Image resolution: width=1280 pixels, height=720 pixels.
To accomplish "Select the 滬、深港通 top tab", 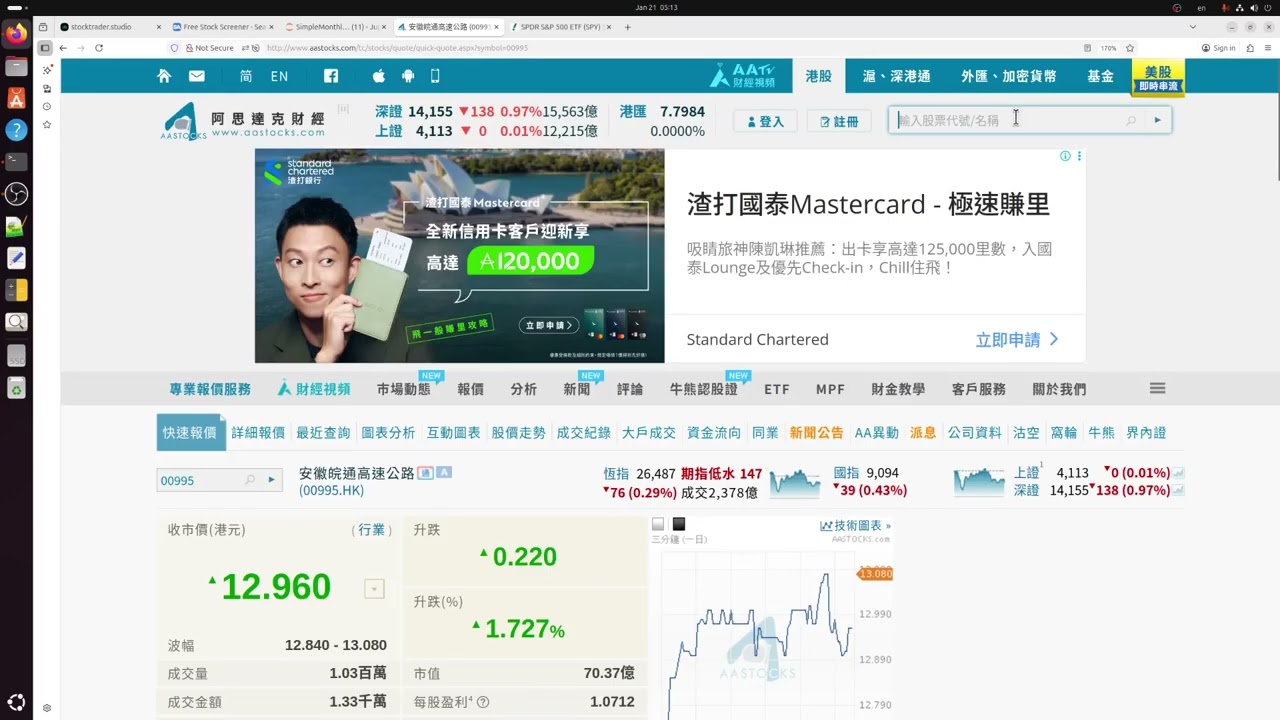I will 896,76.
